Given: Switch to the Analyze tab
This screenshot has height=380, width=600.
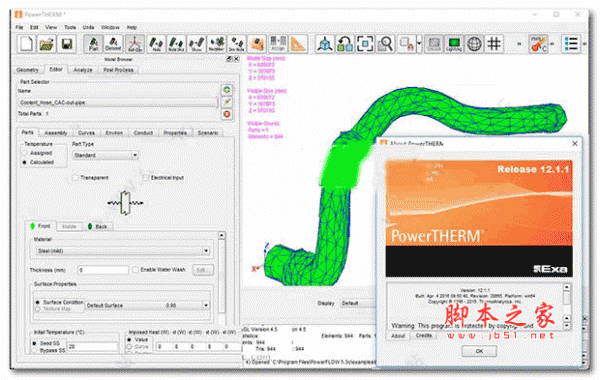Looking at the screenshot, I should pos(83,70).
